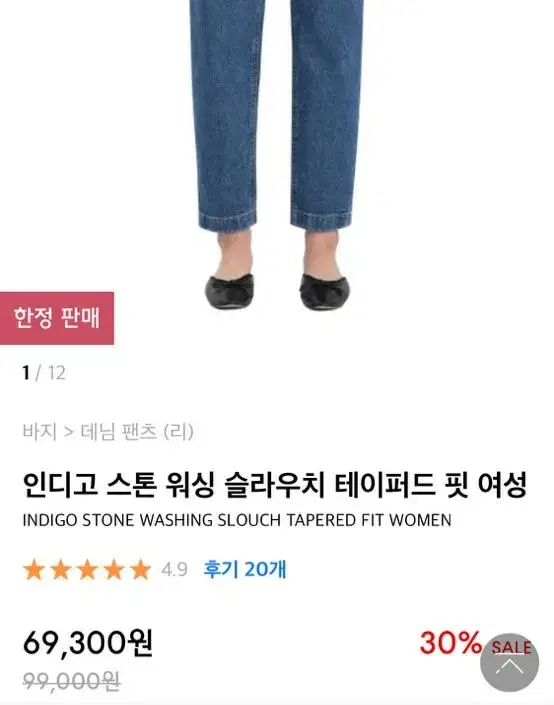554x705 pixels.
Task: Open the 후기 20개 reviews link
Action: pyautogui.click(x=245, y=569)
